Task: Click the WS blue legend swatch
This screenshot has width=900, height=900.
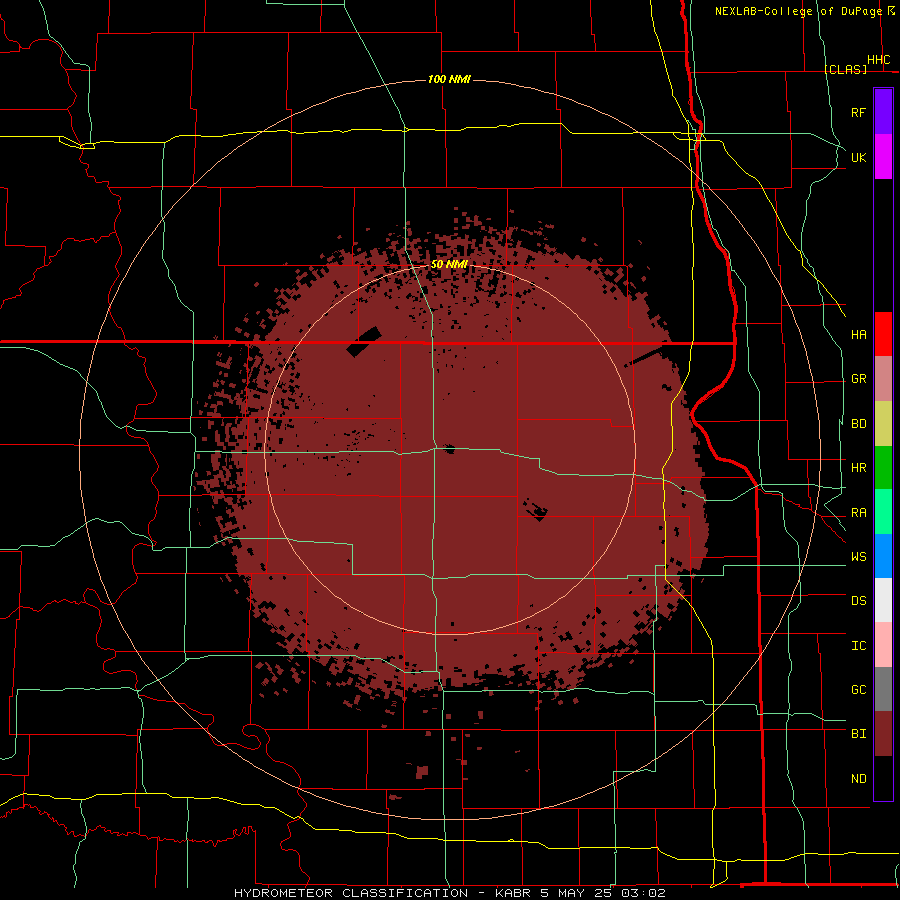Action: tap(883, 556)
